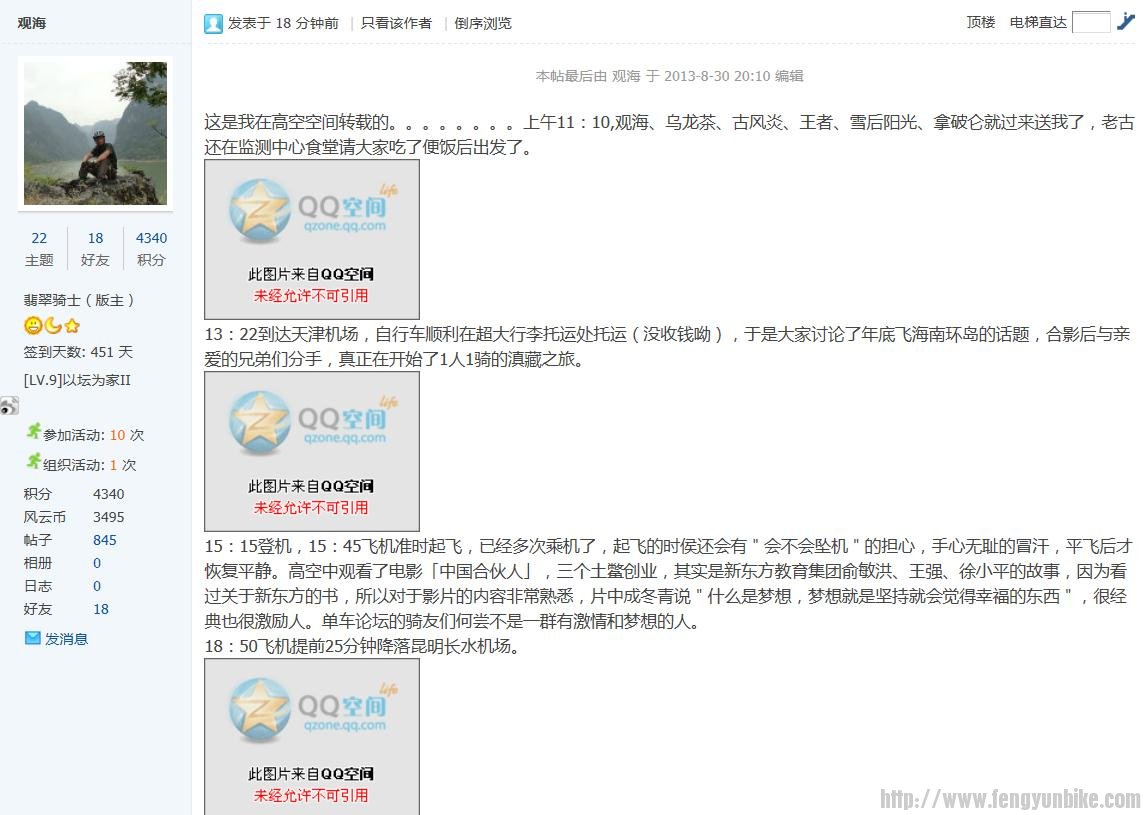Open the 发消息 envelope icon
Image resolution: width=1145 pixels, height=815 pixels.
pyautogui.click(x=33, y=638)
